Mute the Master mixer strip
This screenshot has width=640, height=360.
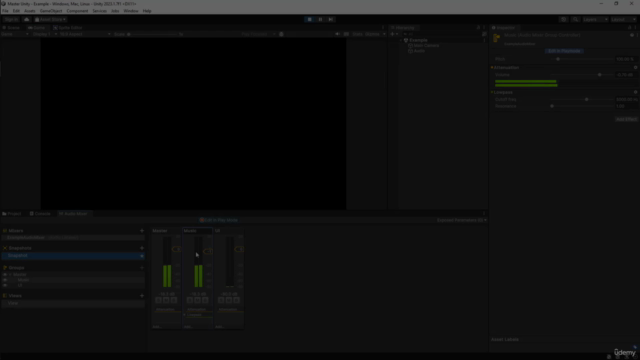pyautogui.click(x=166, y=300)
